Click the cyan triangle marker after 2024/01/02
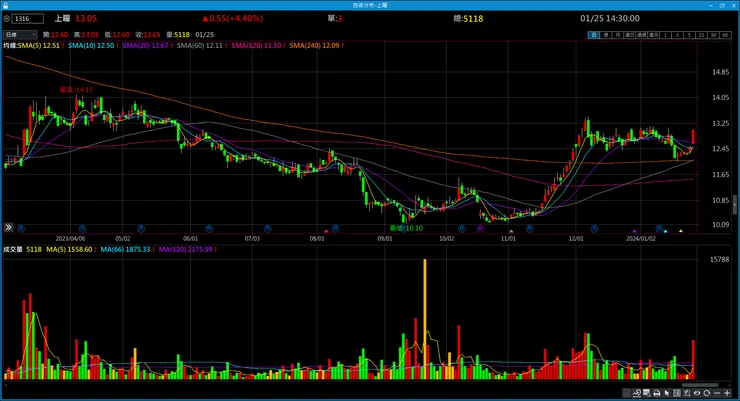 click(x=665, y=231)
